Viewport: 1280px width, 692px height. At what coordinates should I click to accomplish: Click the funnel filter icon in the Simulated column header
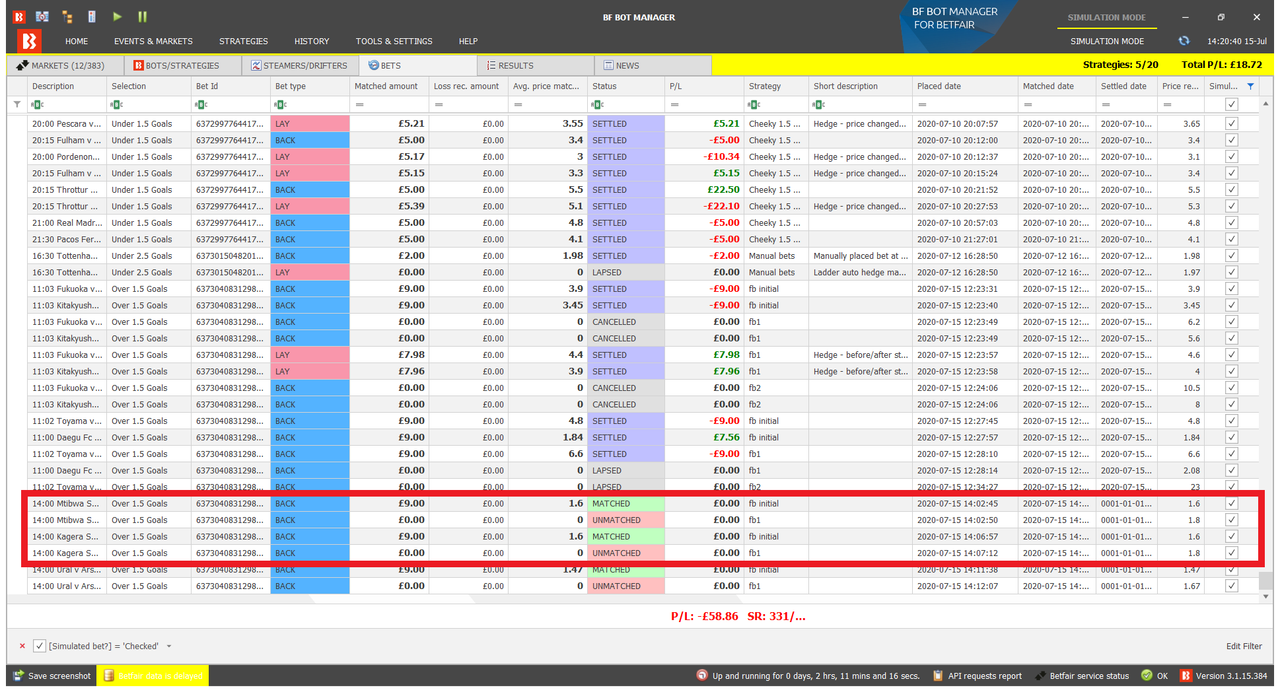tap(1250, 87)
